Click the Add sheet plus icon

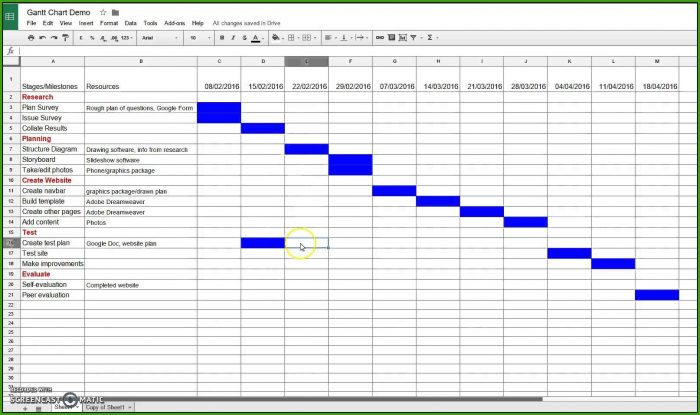[25, 408]
